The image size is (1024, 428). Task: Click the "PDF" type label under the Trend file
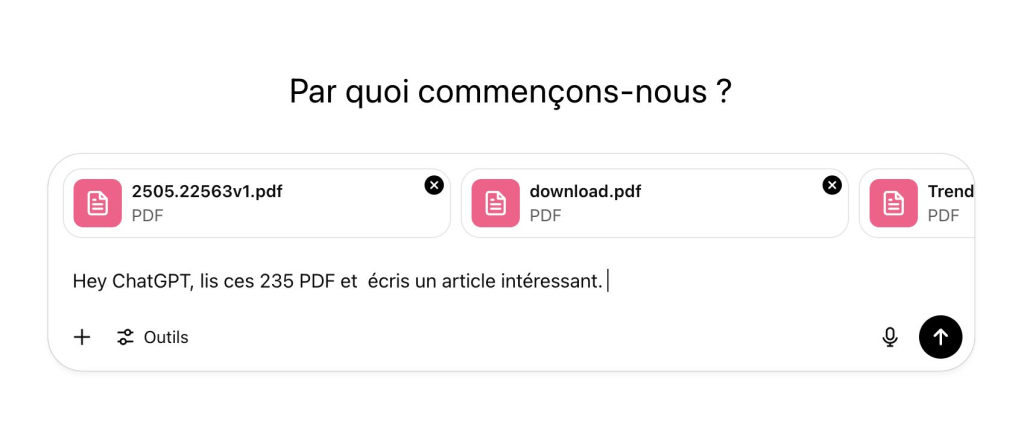click(x=943, y=214)
